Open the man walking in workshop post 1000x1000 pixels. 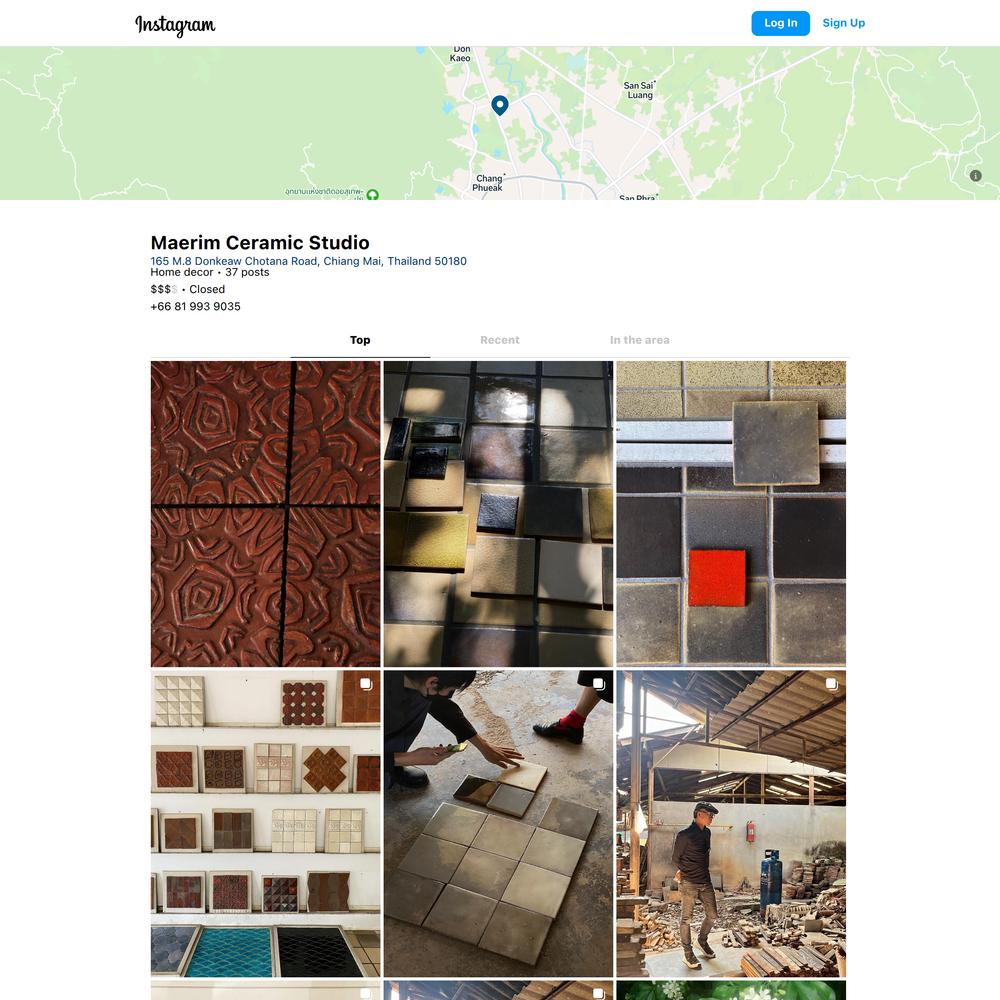(731, 823)
